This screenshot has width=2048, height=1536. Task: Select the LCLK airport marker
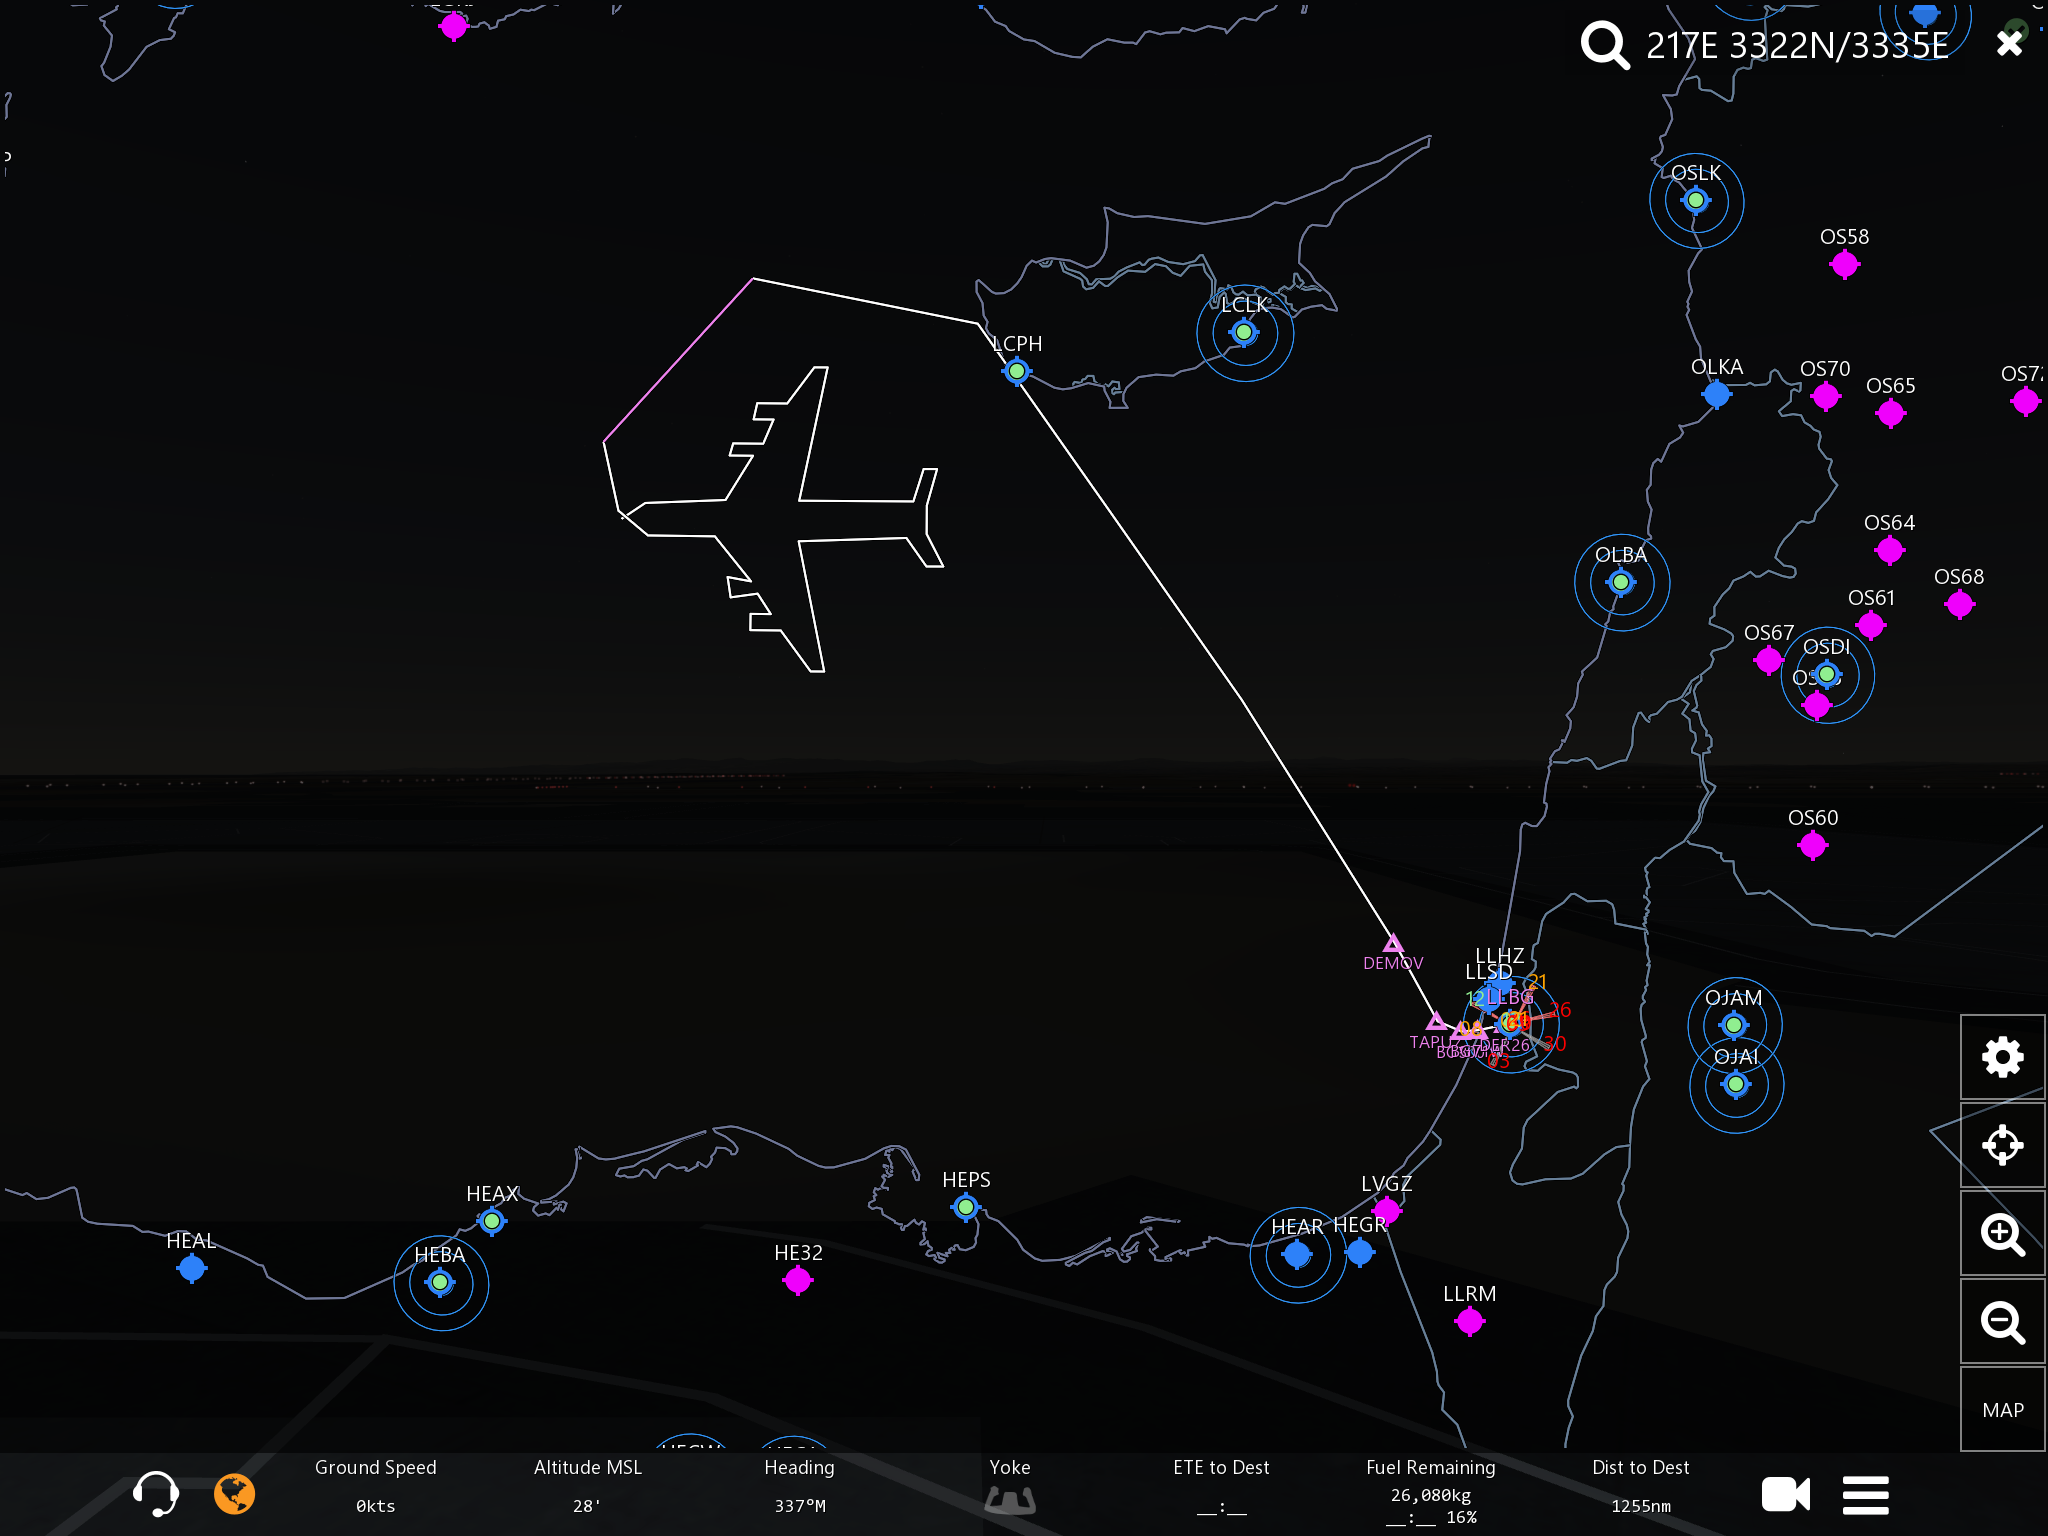(x=1244, y=332)
